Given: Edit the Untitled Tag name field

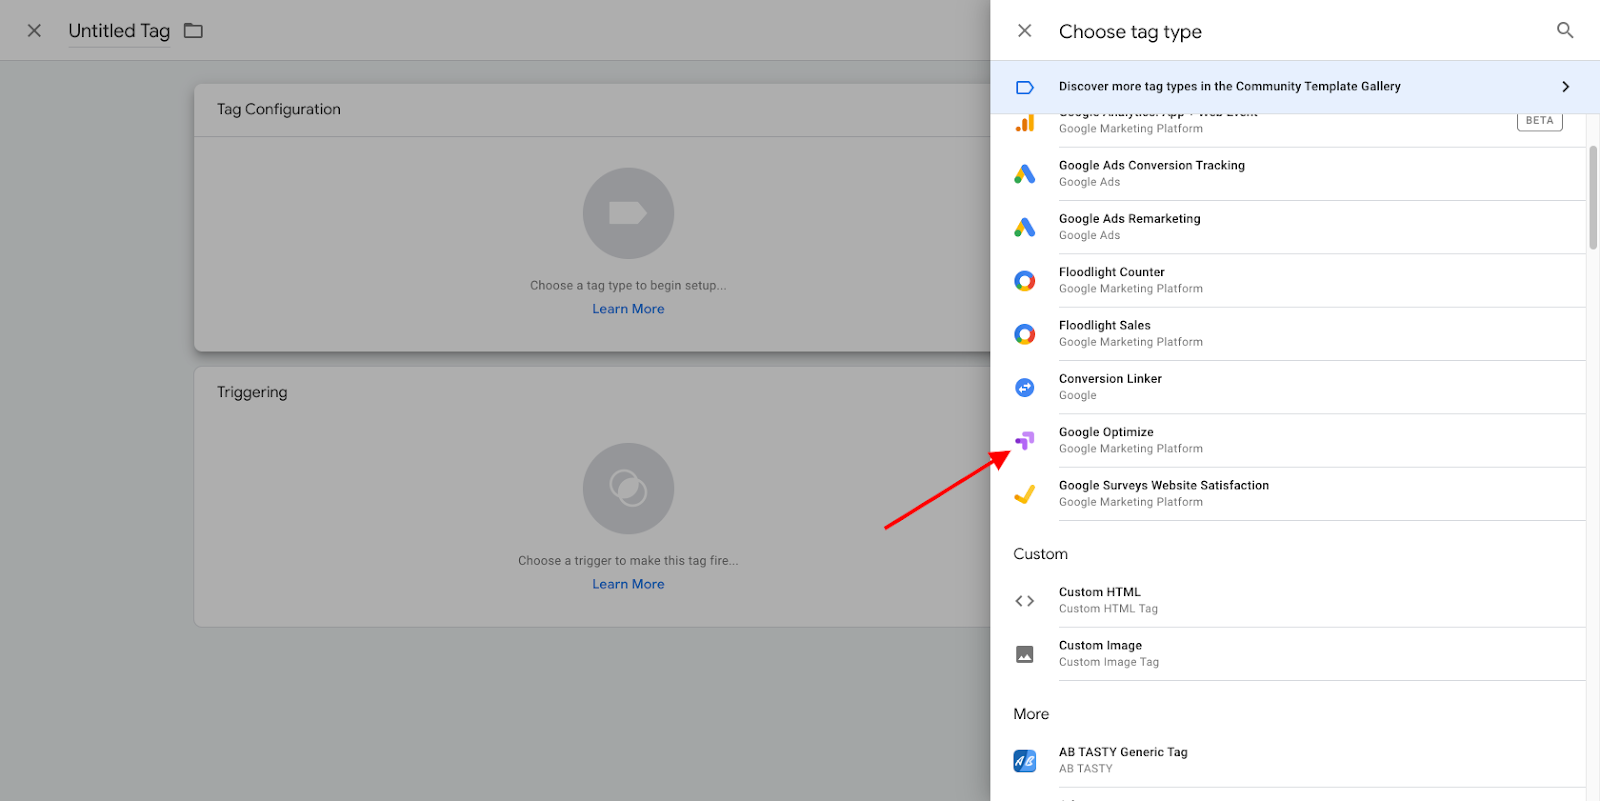Looking at the screenshot, I should (119, 31).
